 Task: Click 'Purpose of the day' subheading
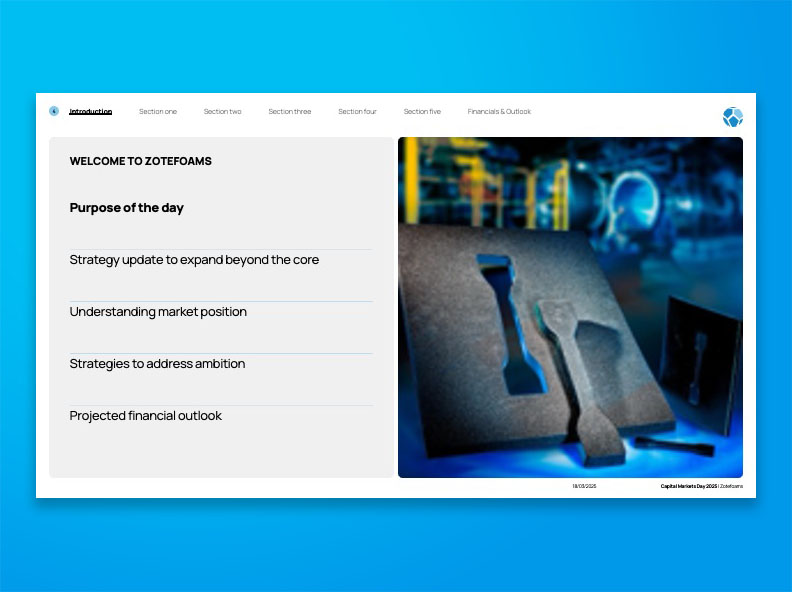[126, 208]
